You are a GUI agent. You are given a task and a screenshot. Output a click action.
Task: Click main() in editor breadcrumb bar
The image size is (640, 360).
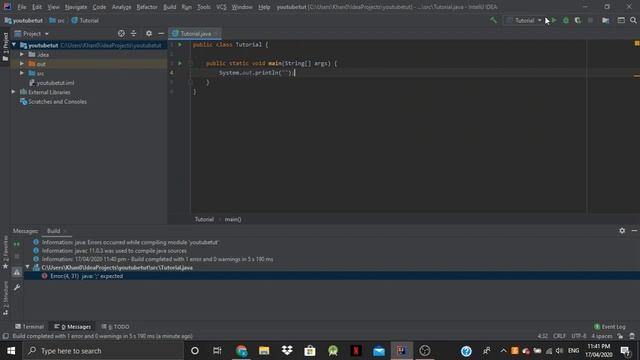click(x=233, y=220)
